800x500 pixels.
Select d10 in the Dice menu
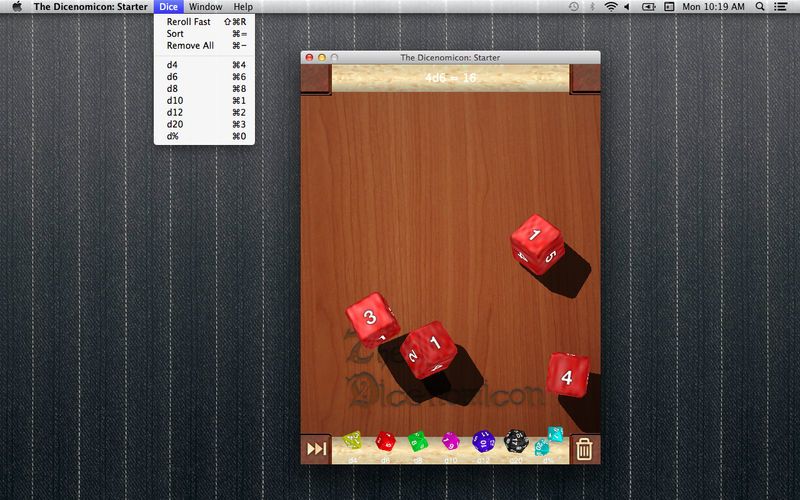pos(204,101)
